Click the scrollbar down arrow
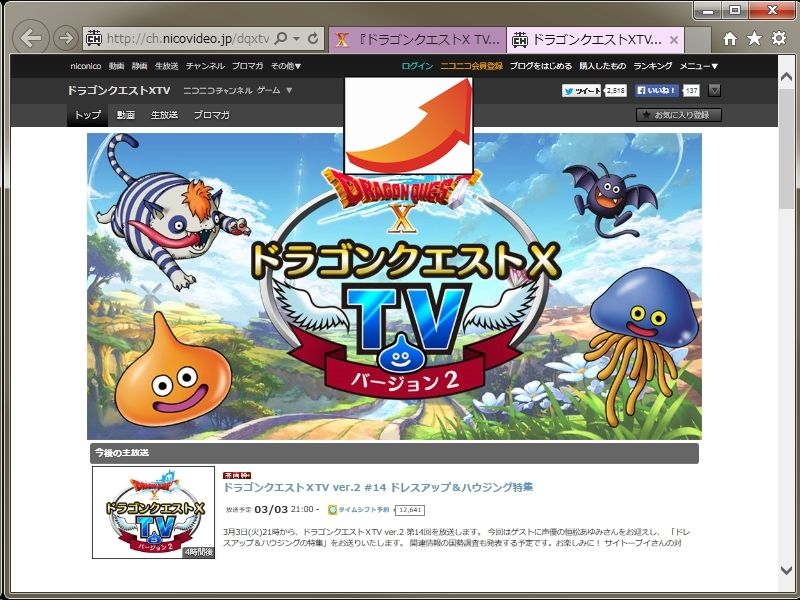Image resolution: width=800 pixels, height=600 pixels. click(786, 570)
